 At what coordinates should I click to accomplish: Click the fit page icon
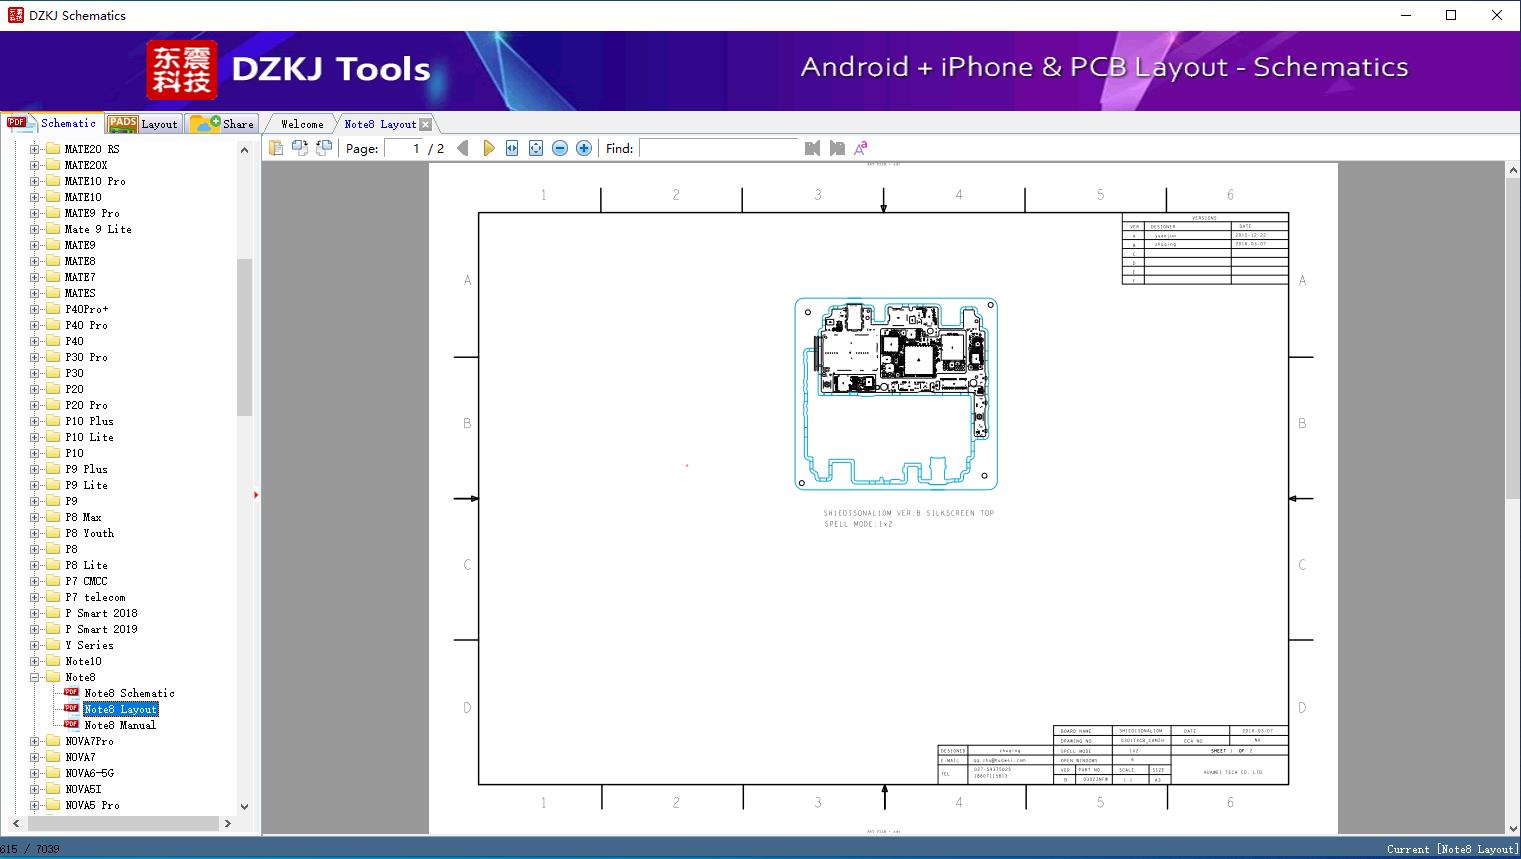[x=536, y=148]
